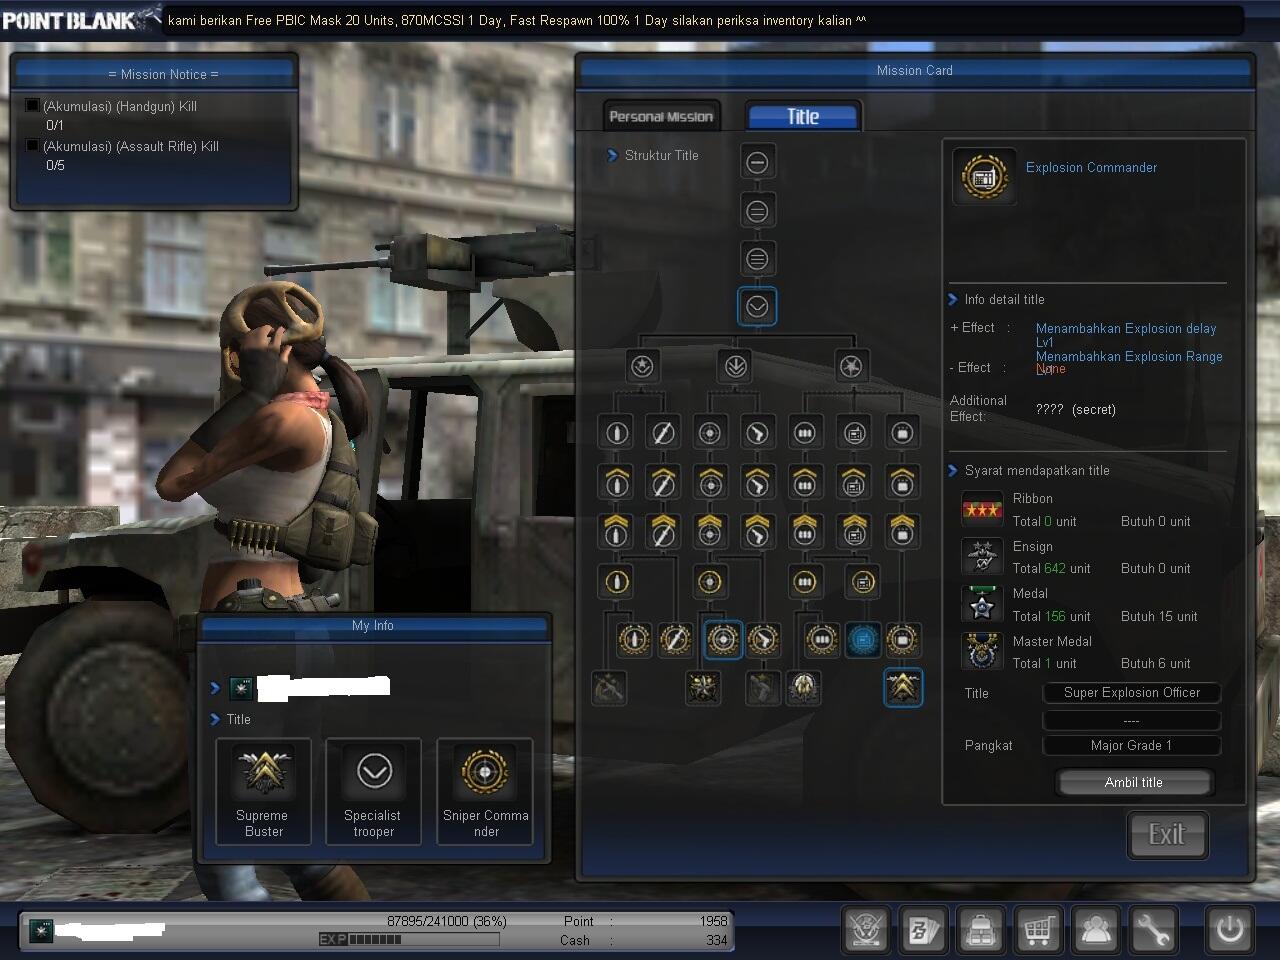Viewport: 1280px width, 960px height.
Task: Click the Ensign requirement icon
Action: point(982,557)
